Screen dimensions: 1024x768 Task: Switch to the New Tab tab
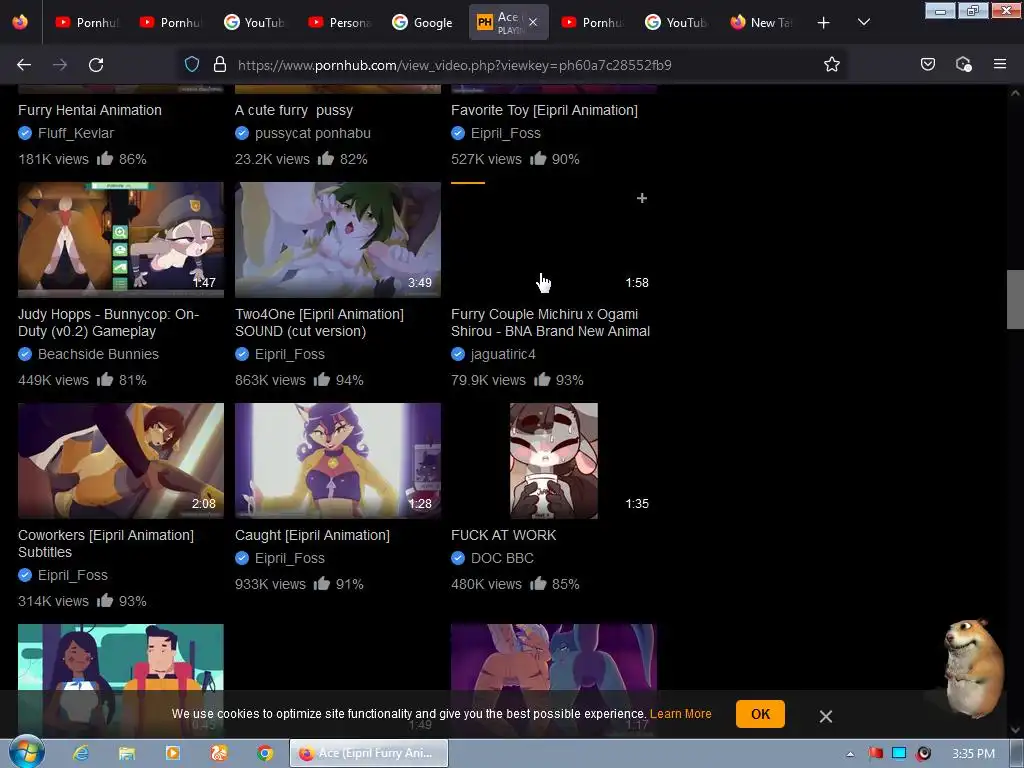tap(761, 22)
